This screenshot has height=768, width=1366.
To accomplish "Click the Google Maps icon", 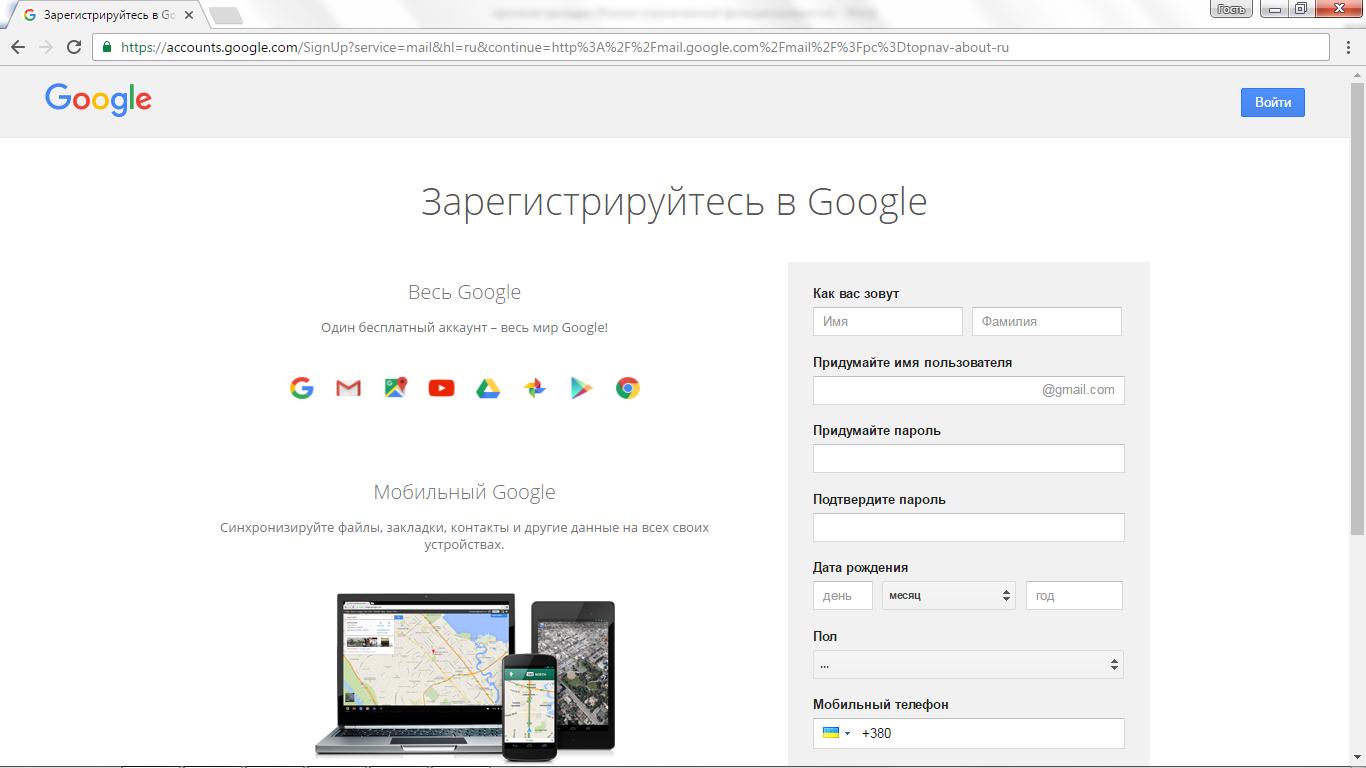I will pyautogui.click(x=395, y=388).
